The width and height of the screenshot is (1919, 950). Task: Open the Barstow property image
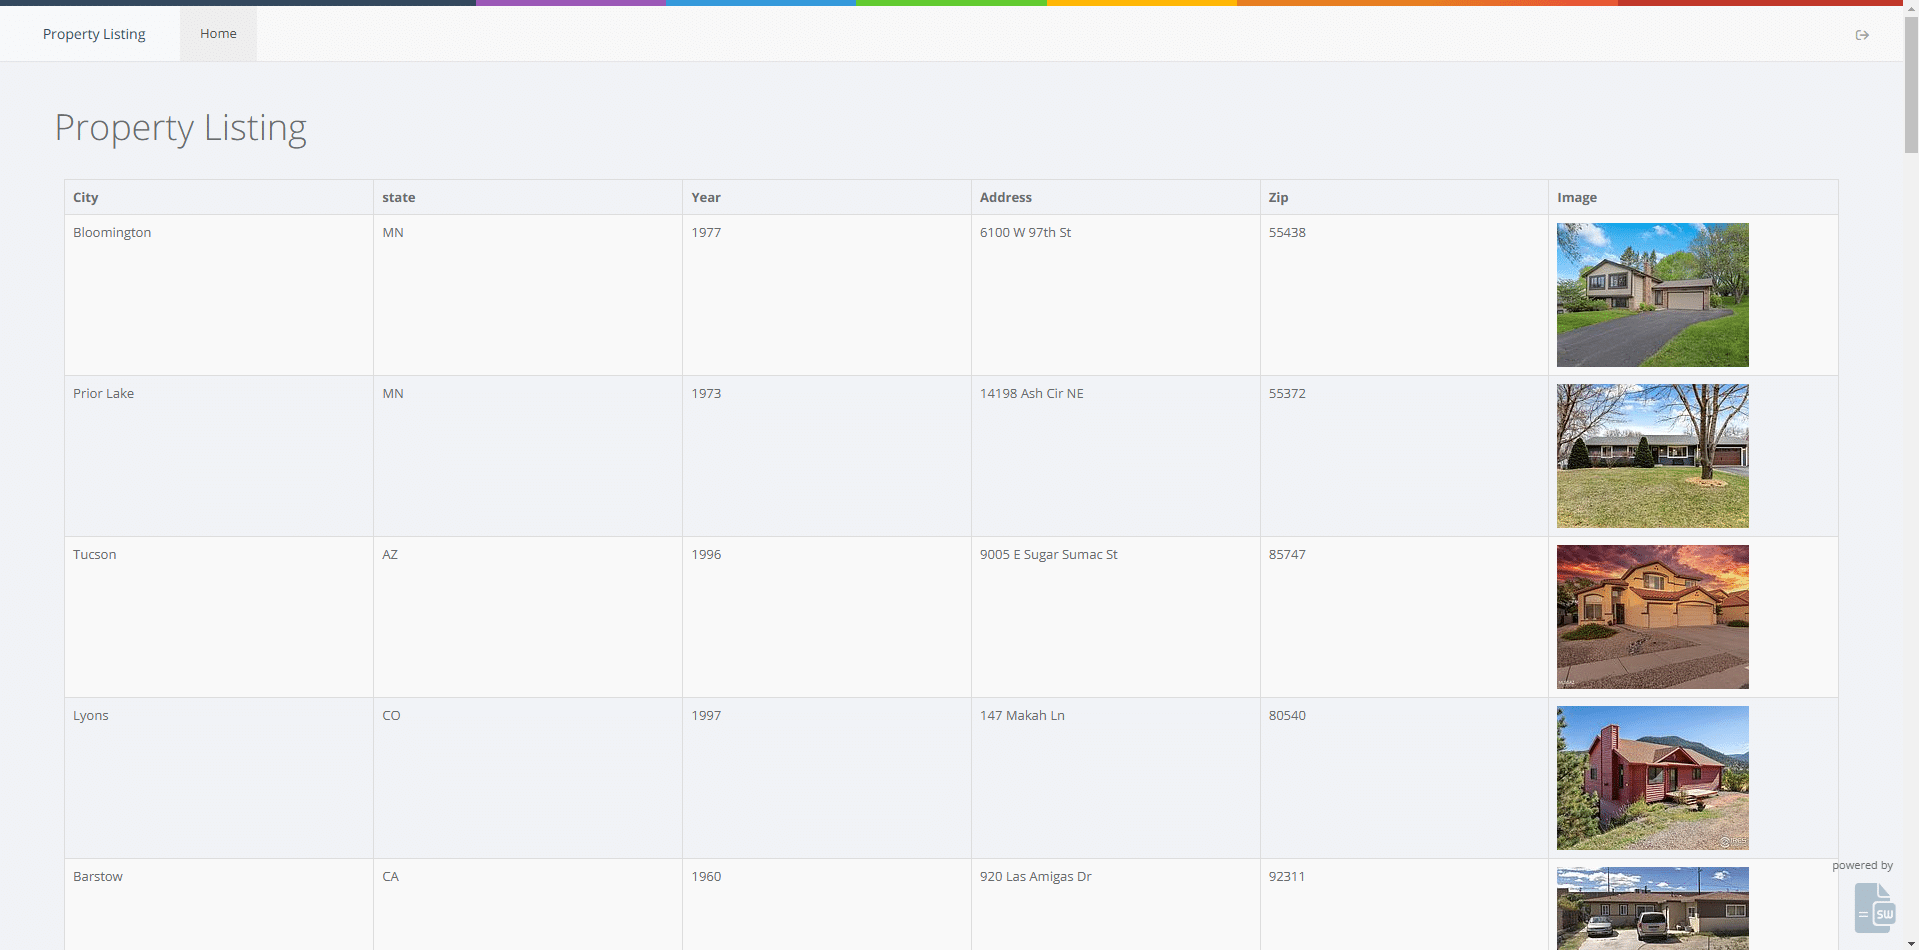click(1652, 907)
